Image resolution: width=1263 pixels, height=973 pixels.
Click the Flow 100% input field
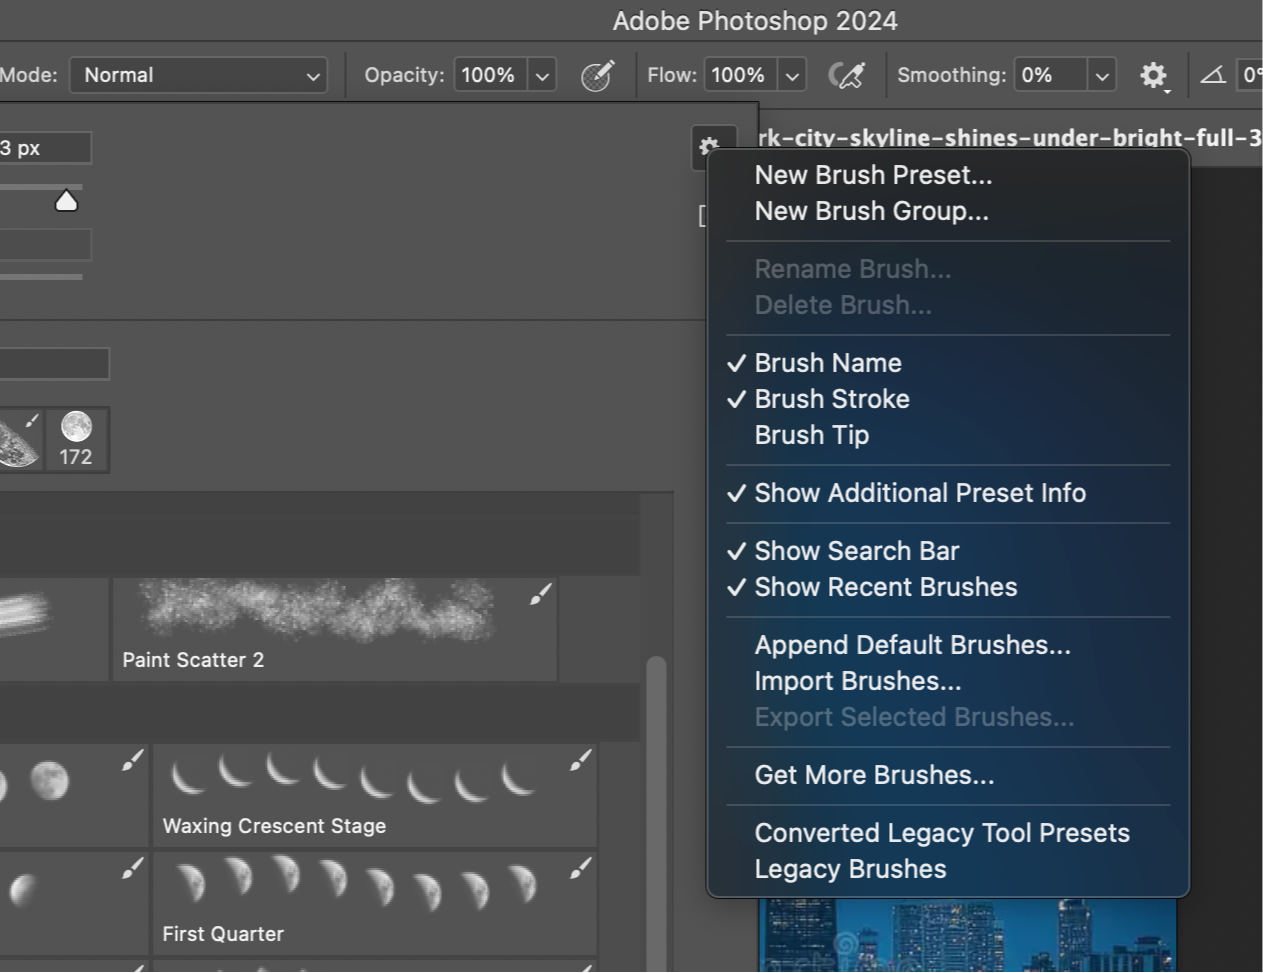click(x=741, y=75)
